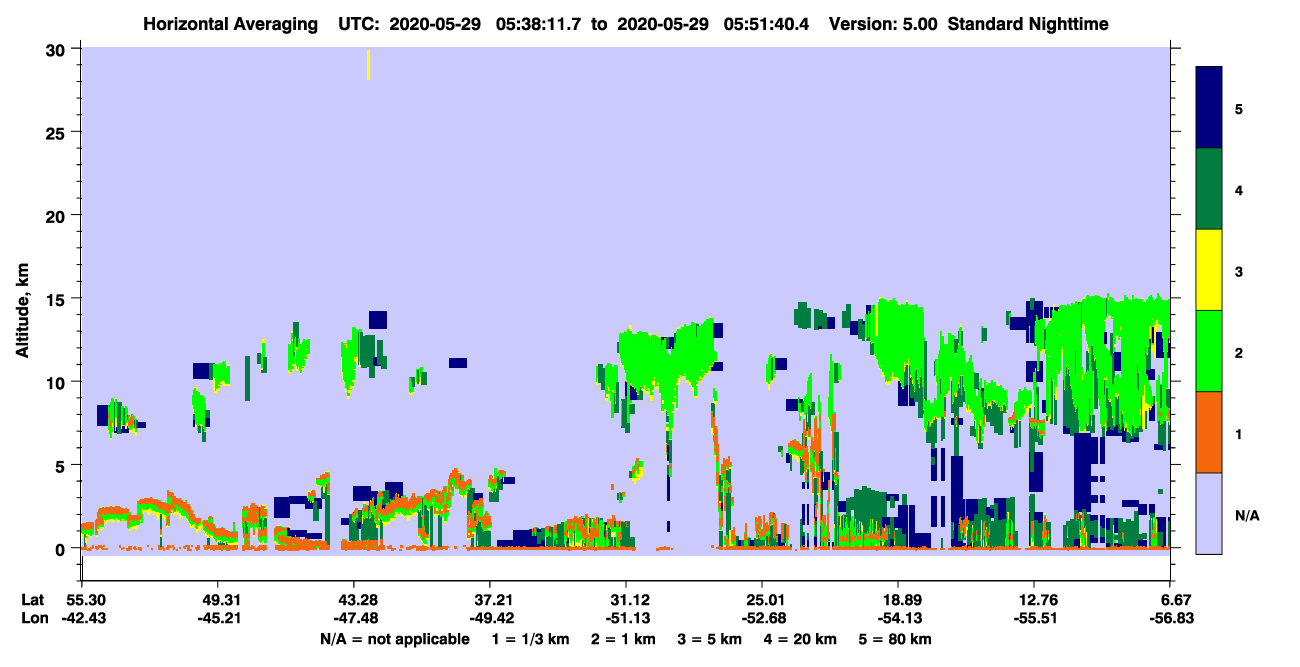This screenshot has height=667, width=1300.
Task: Click longitude value -54.13
Action: click(x=898, y=619)
